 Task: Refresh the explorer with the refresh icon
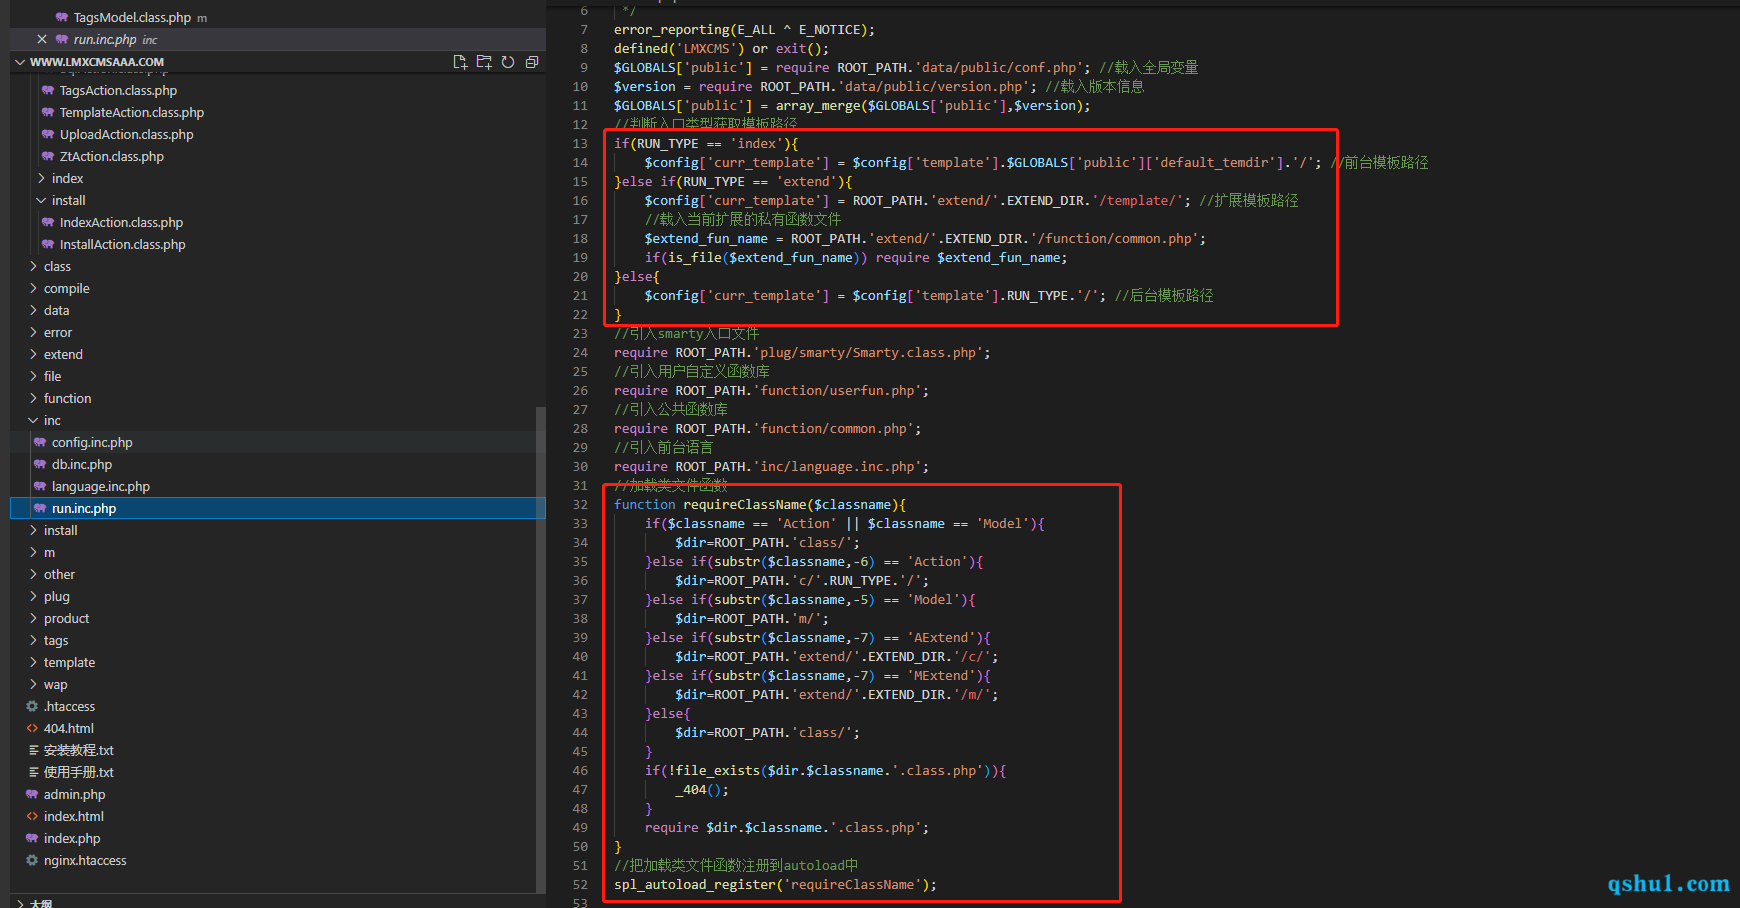click(x=508, y=62)
